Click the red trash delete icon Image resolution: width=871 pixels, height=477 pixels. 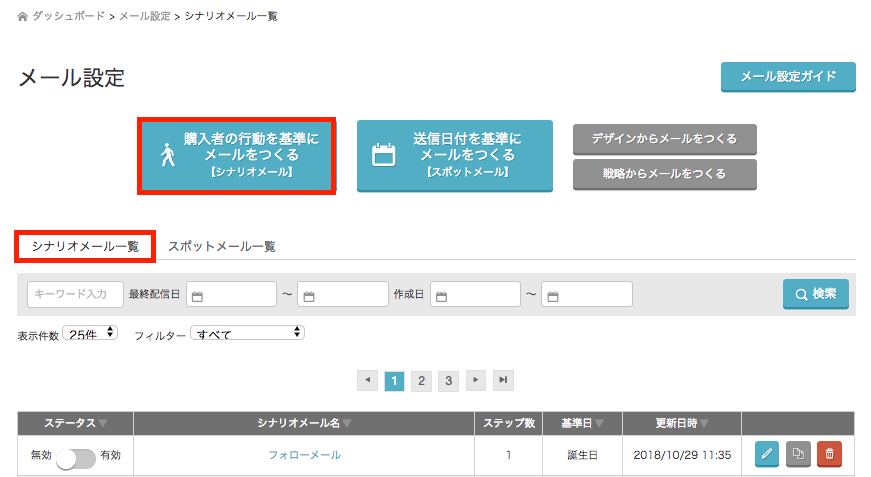click(x=829, y=455)
